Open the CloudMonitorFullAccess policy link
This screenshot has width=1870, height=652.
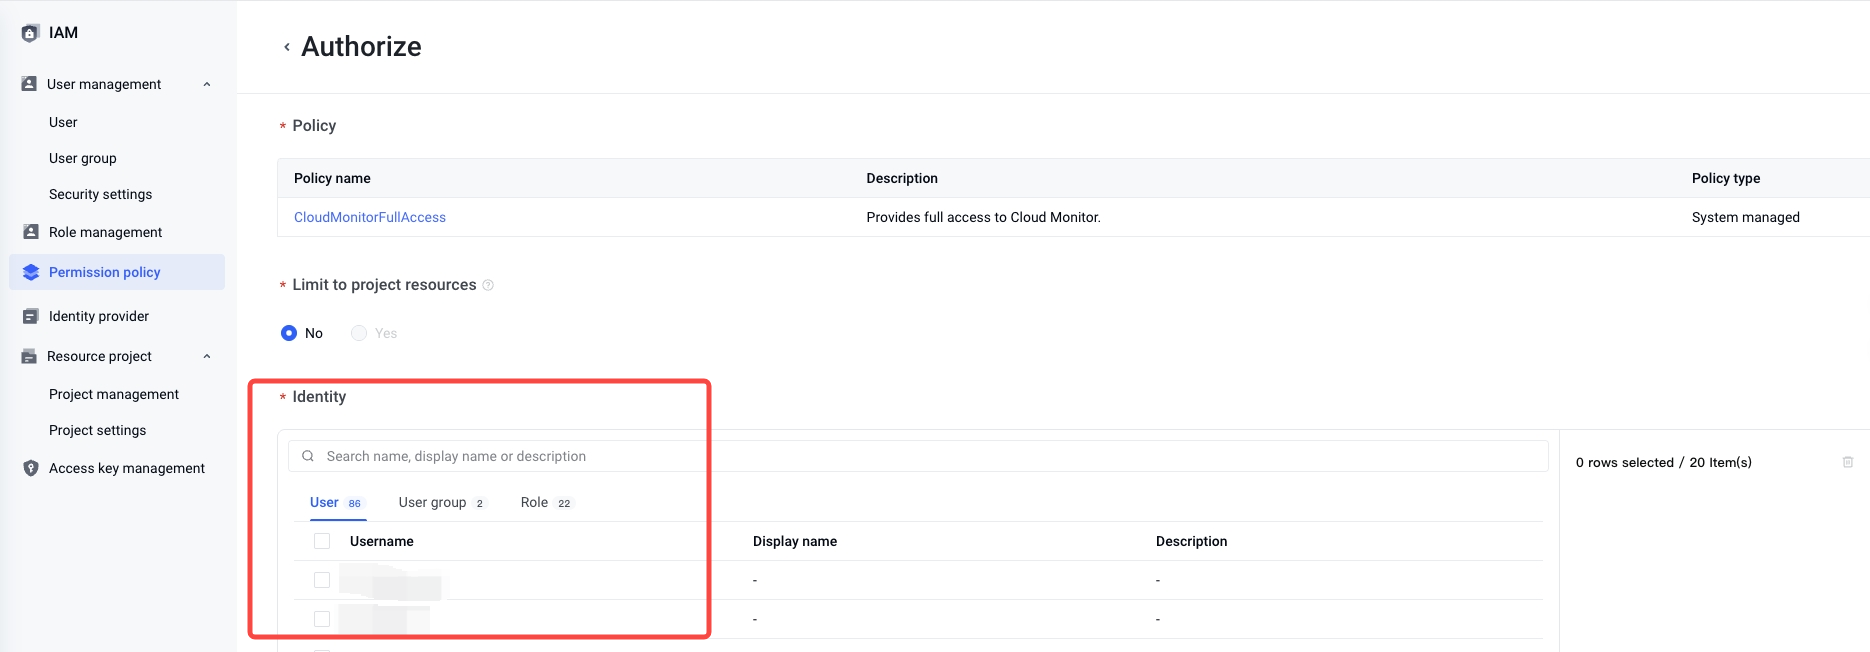coord(370,217)
